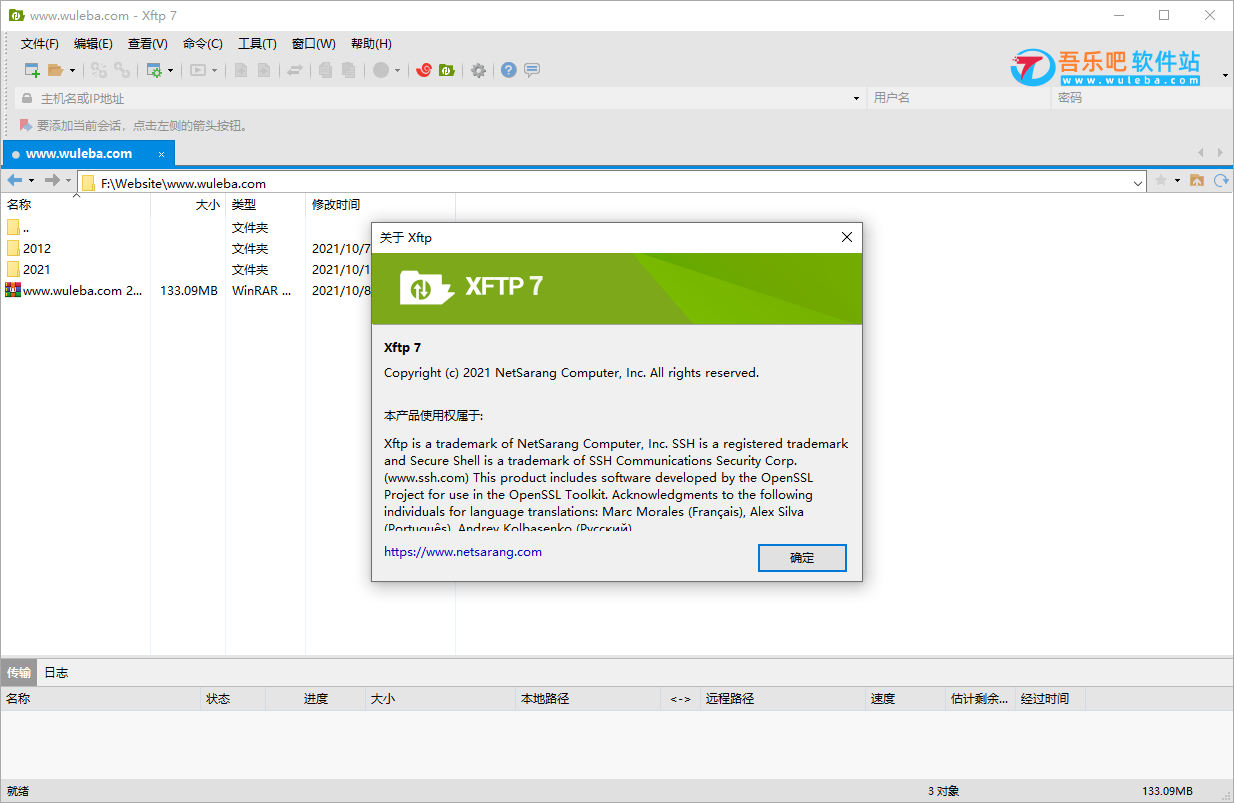
Task: Expand the Open session dropdown arrow
Action: pos(72,70)
